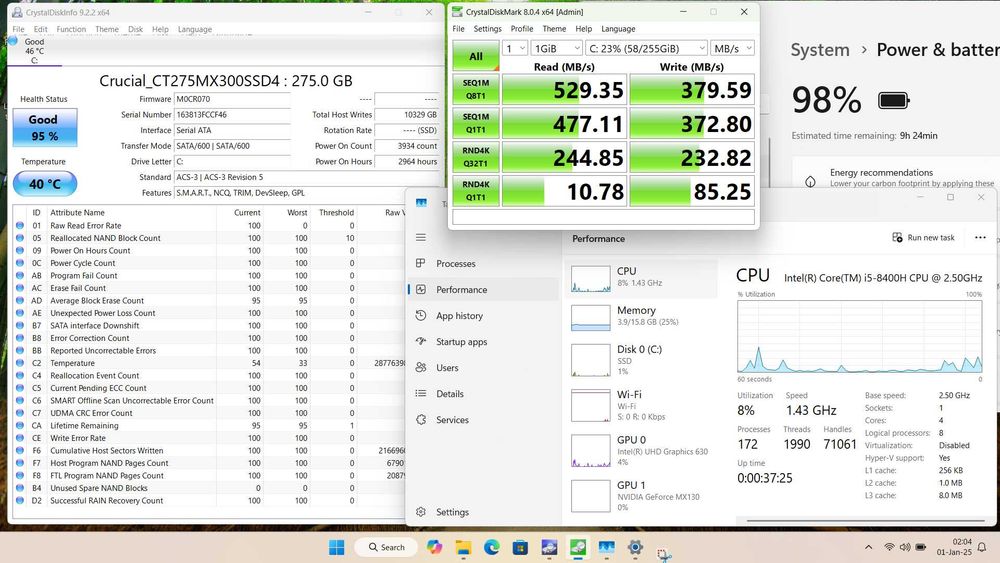
Task: Click the CrystalDiskMark taskbar icon
Action: (578, 547)
